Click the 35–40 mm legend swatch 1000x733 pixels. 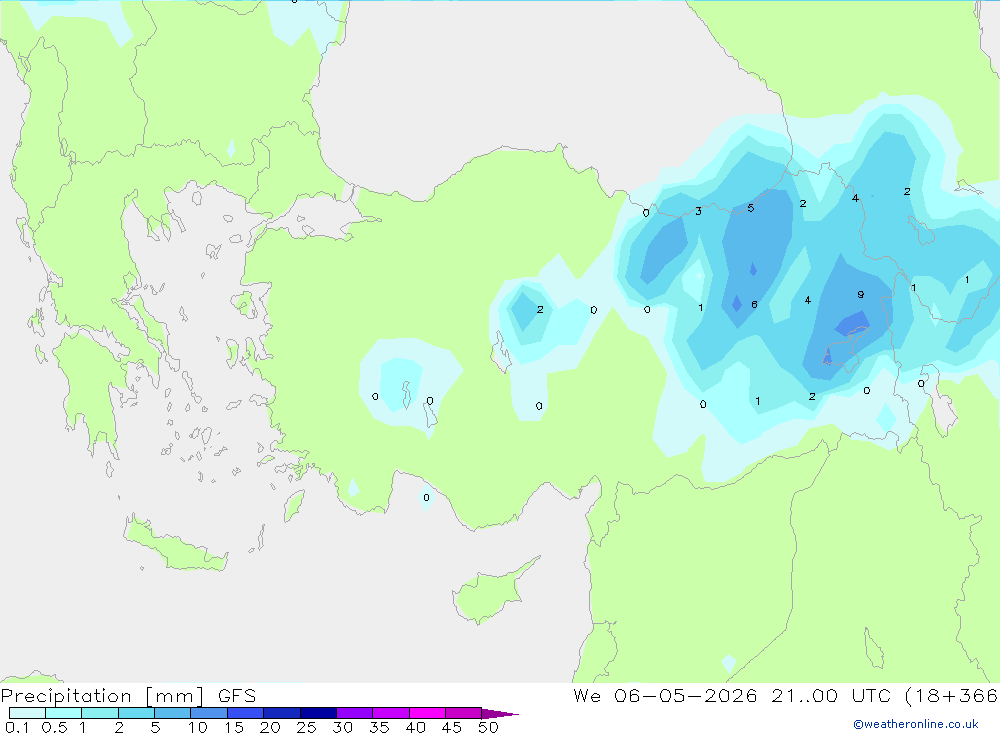[x=391, y=713]
